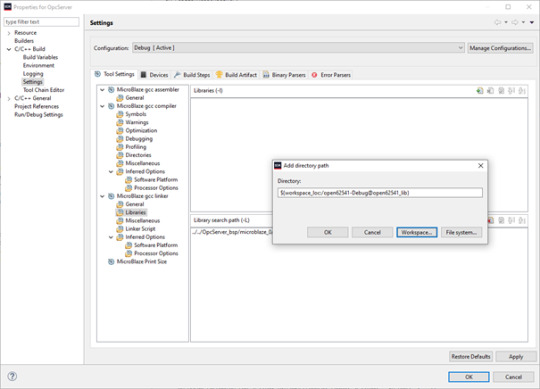Image resolution: width=540 pixels, height=389 pixels.
Task: Select MicroBlaze Print Size tool node
Action: pyautogui.click(x=142, y=262)
